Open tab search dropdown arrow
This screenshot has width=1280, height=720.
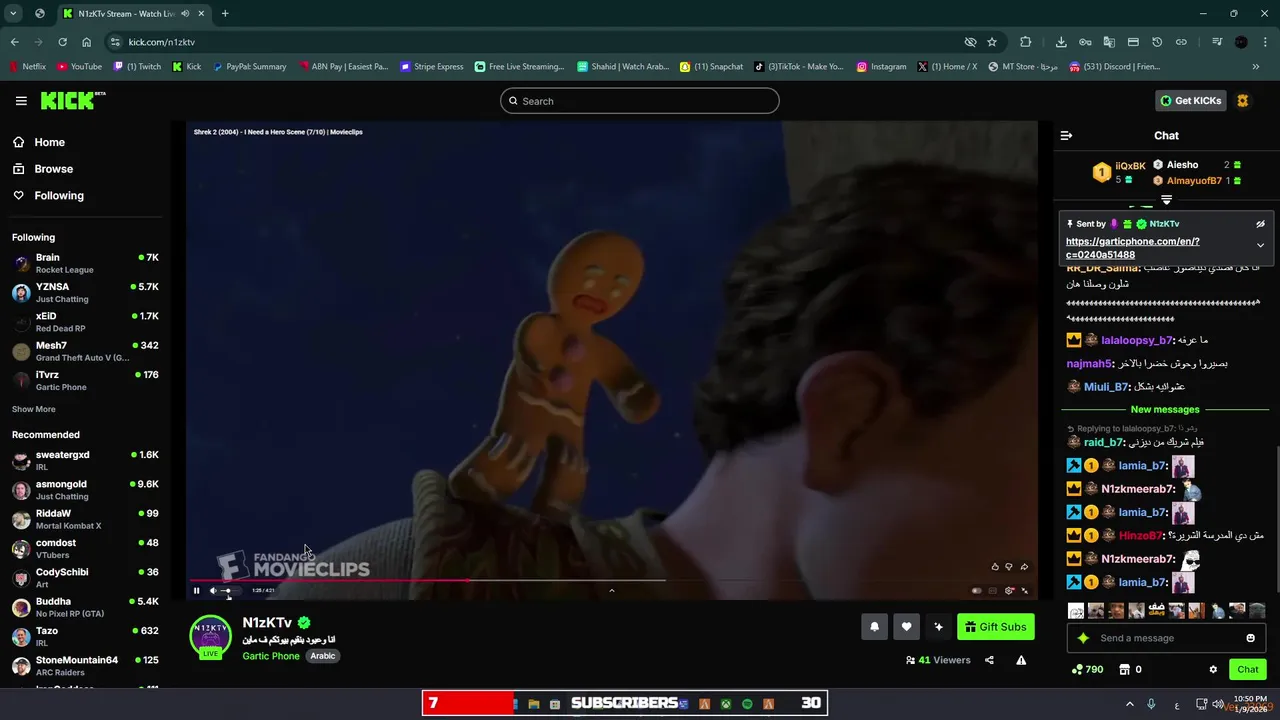click(13, 13)
